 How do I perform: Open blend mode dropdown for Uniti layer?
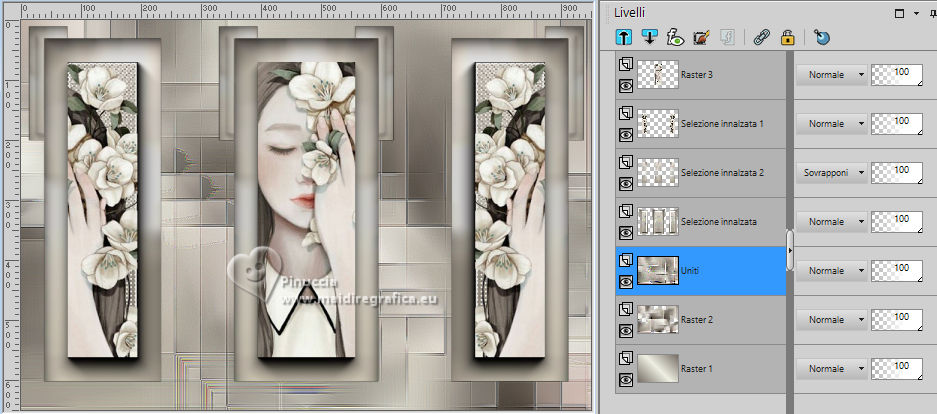click(x=831, y=271)
